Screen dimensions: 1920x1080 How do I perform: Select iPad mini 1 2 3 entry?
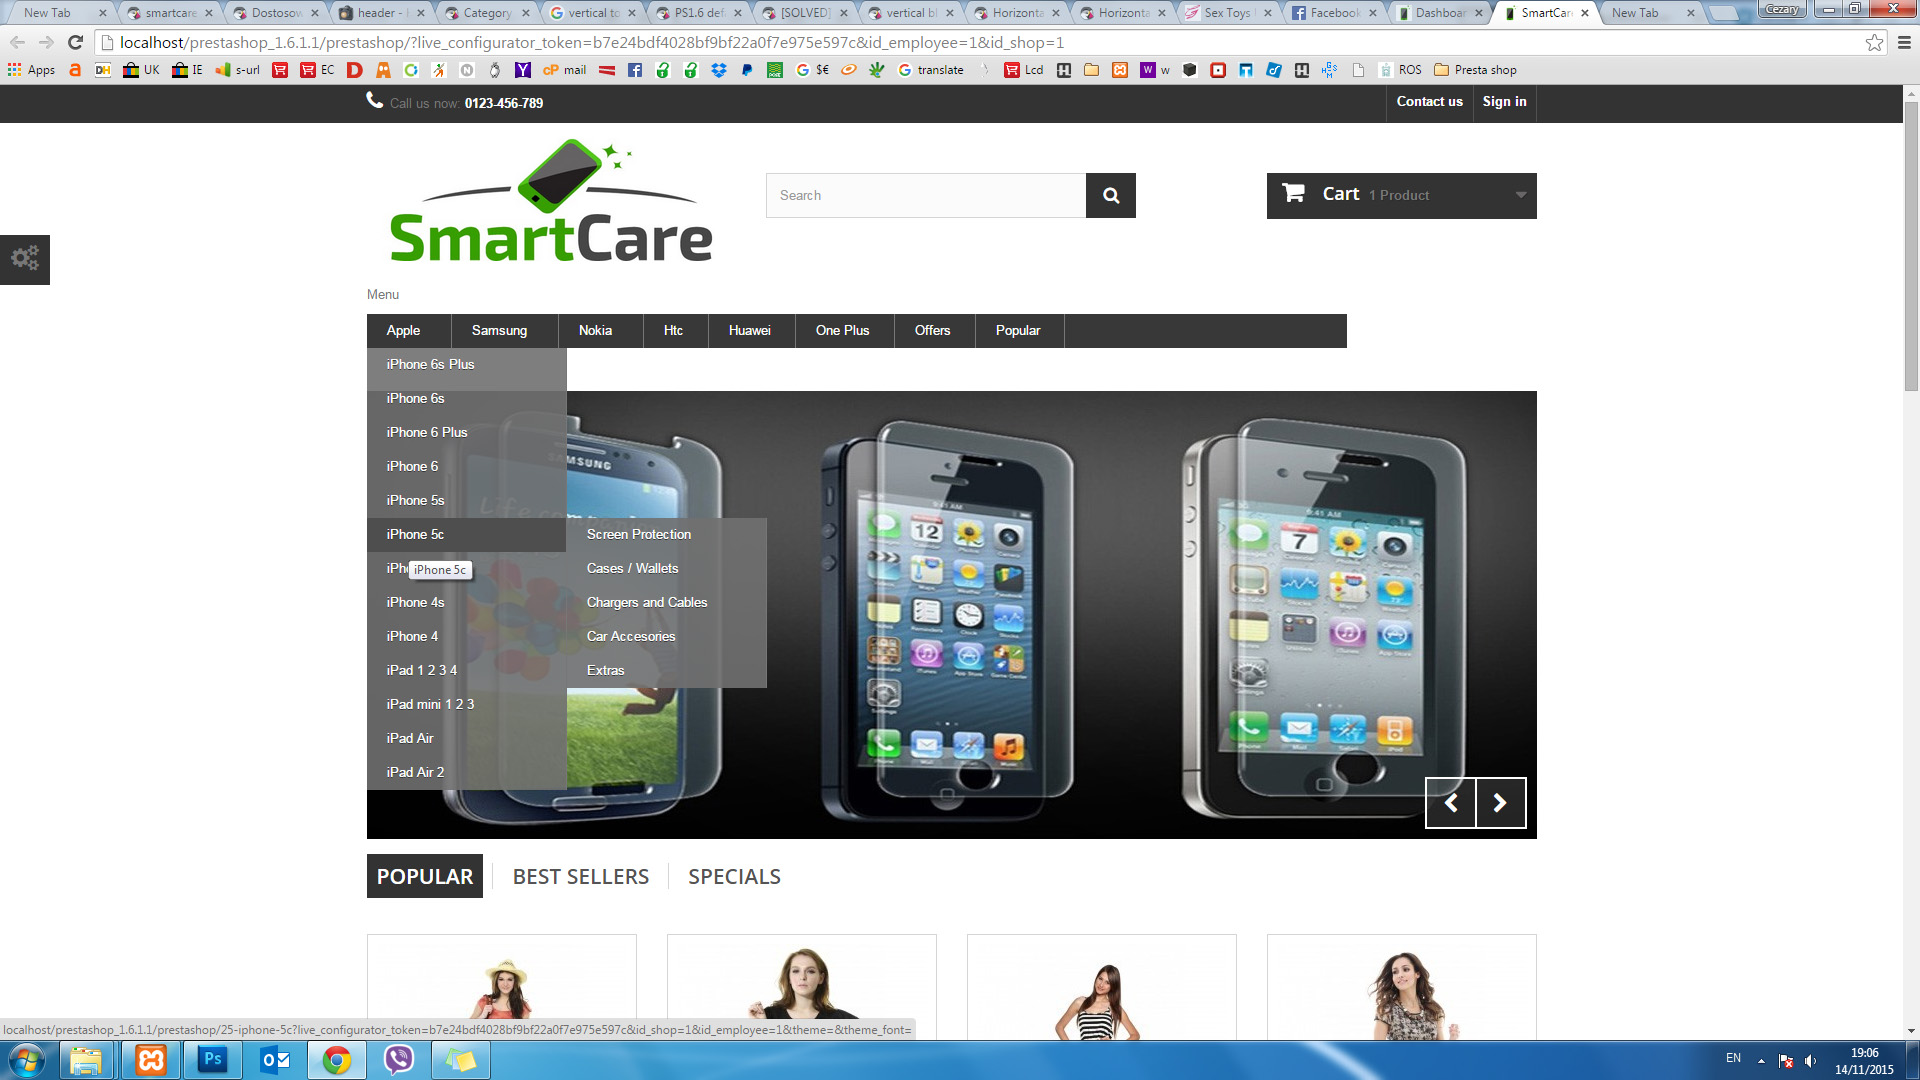click(467, 704)
